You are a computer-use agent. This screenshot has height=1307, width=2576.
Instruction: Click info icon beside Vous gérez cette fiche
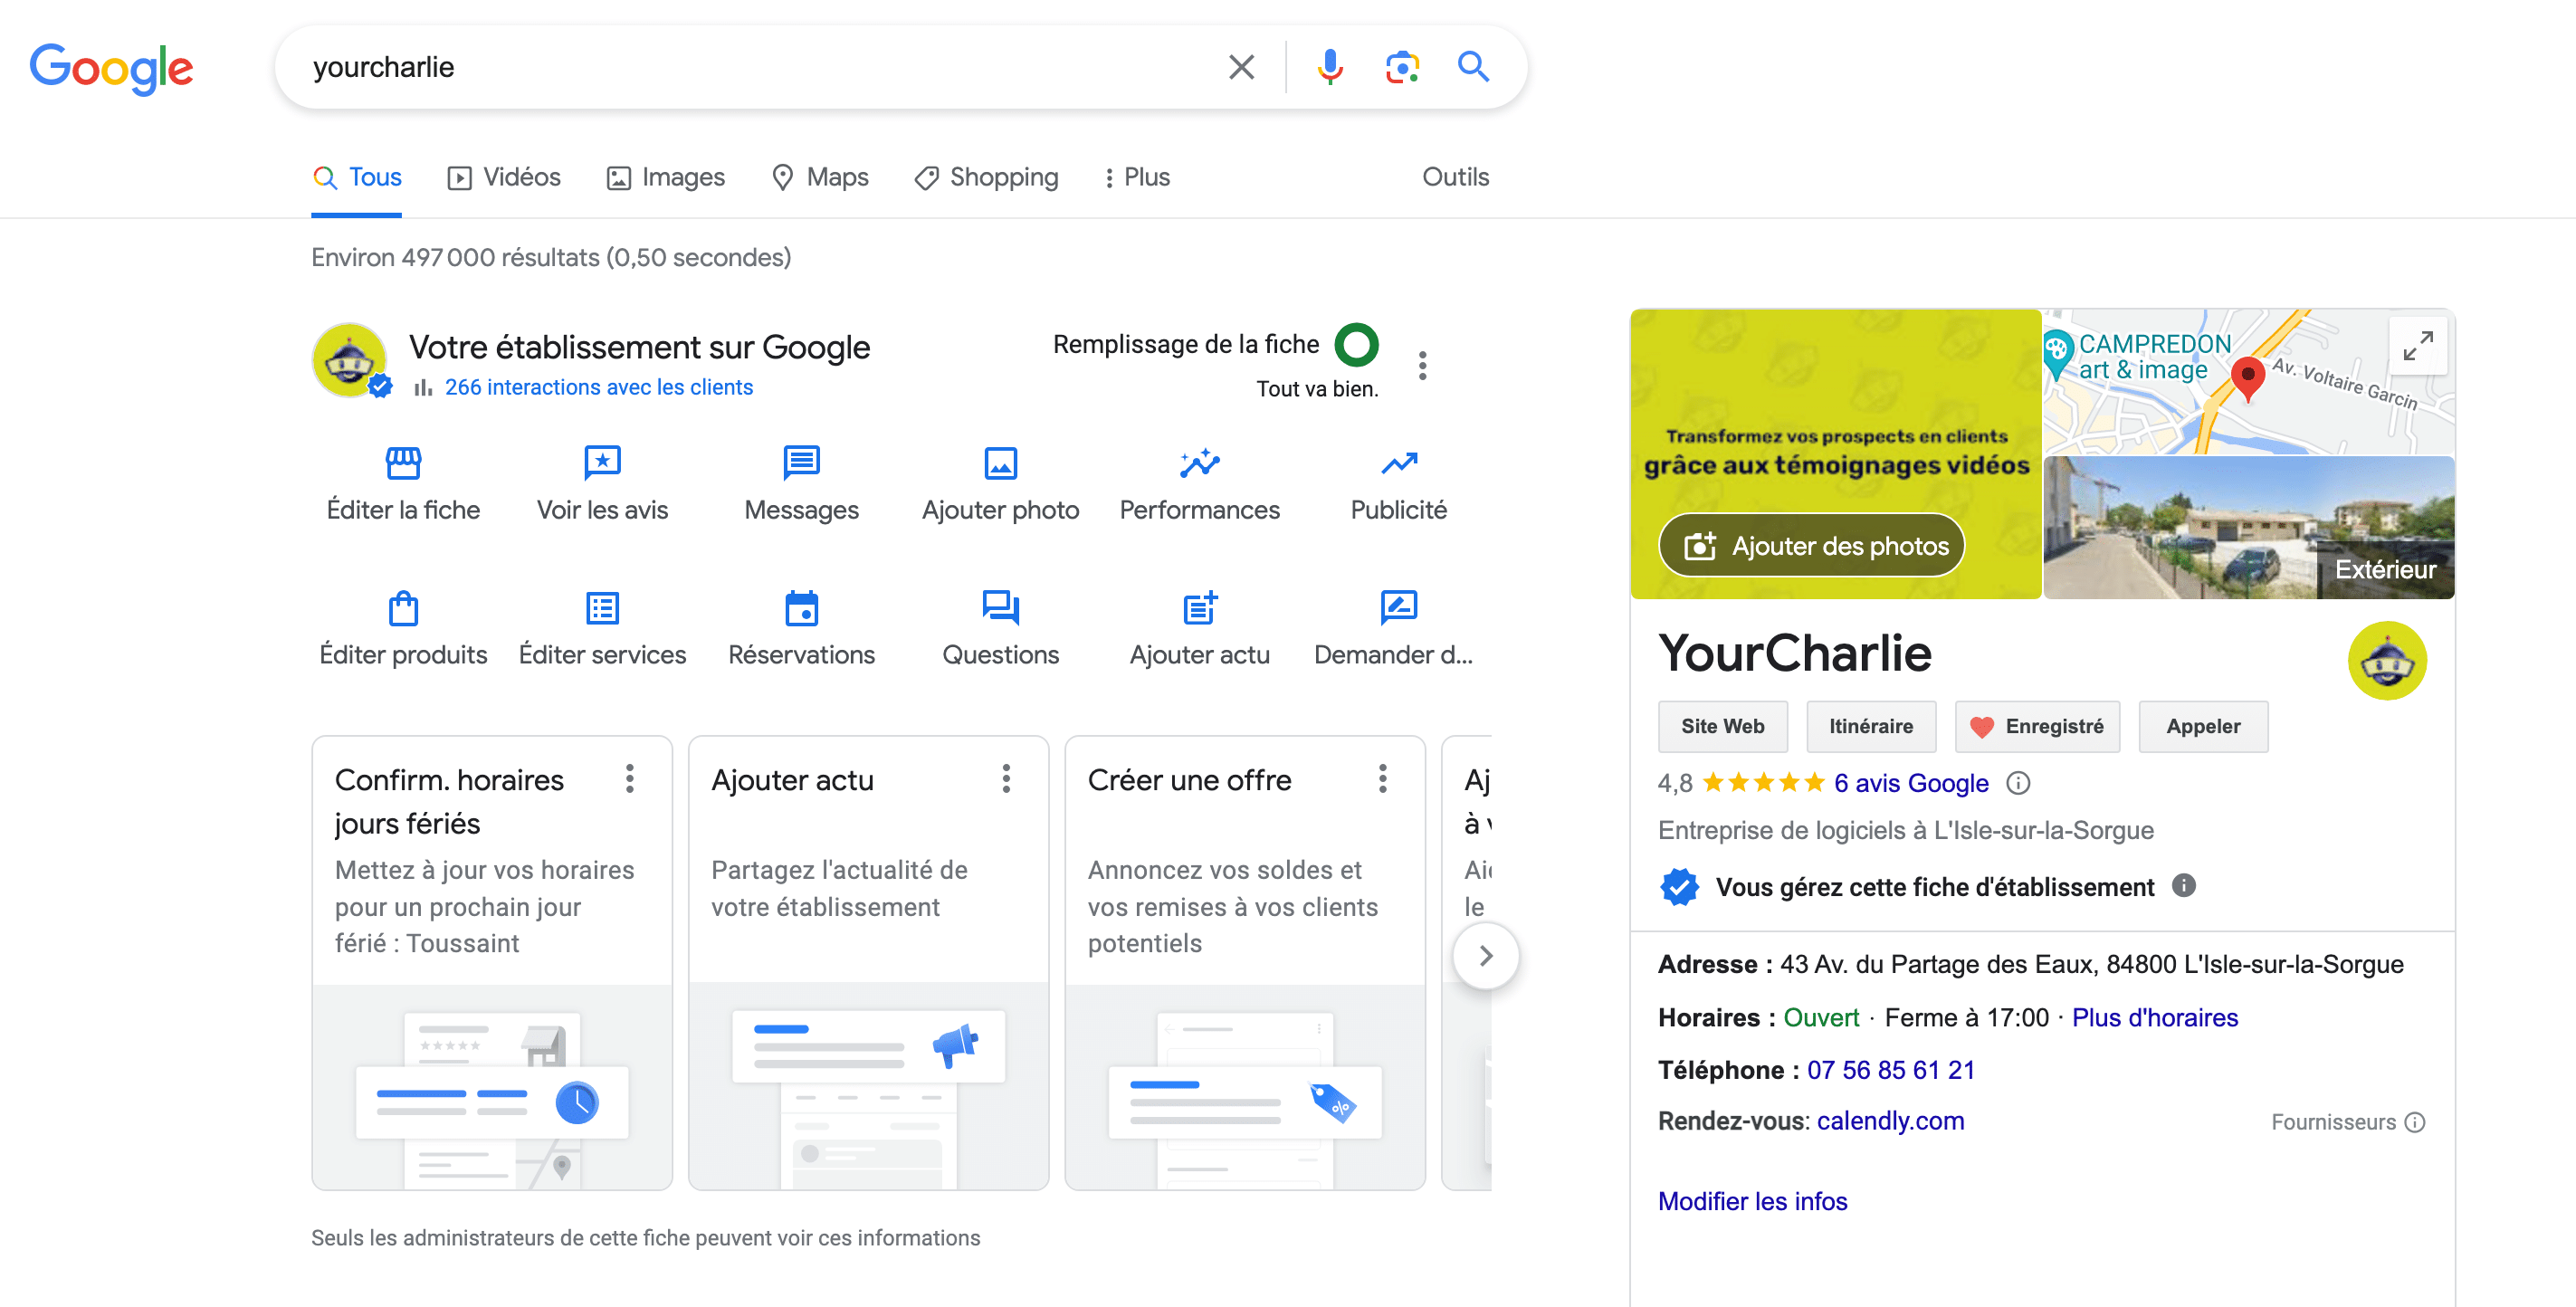click(x=2184, y=886)
